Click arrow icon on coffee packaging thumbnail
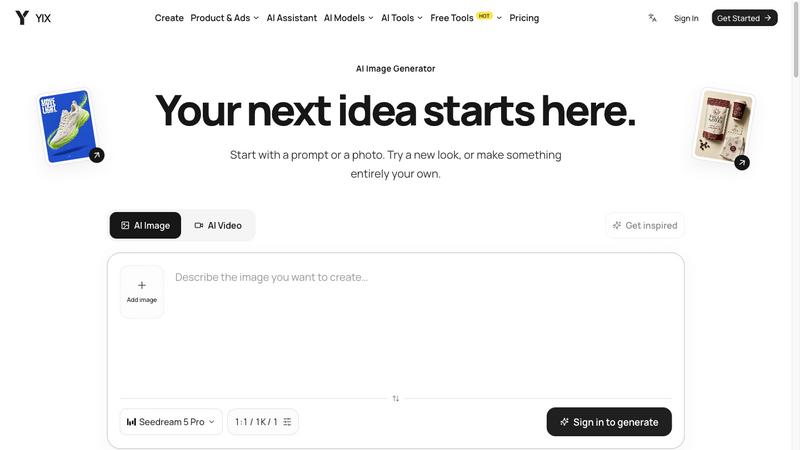 coord(742,163)
